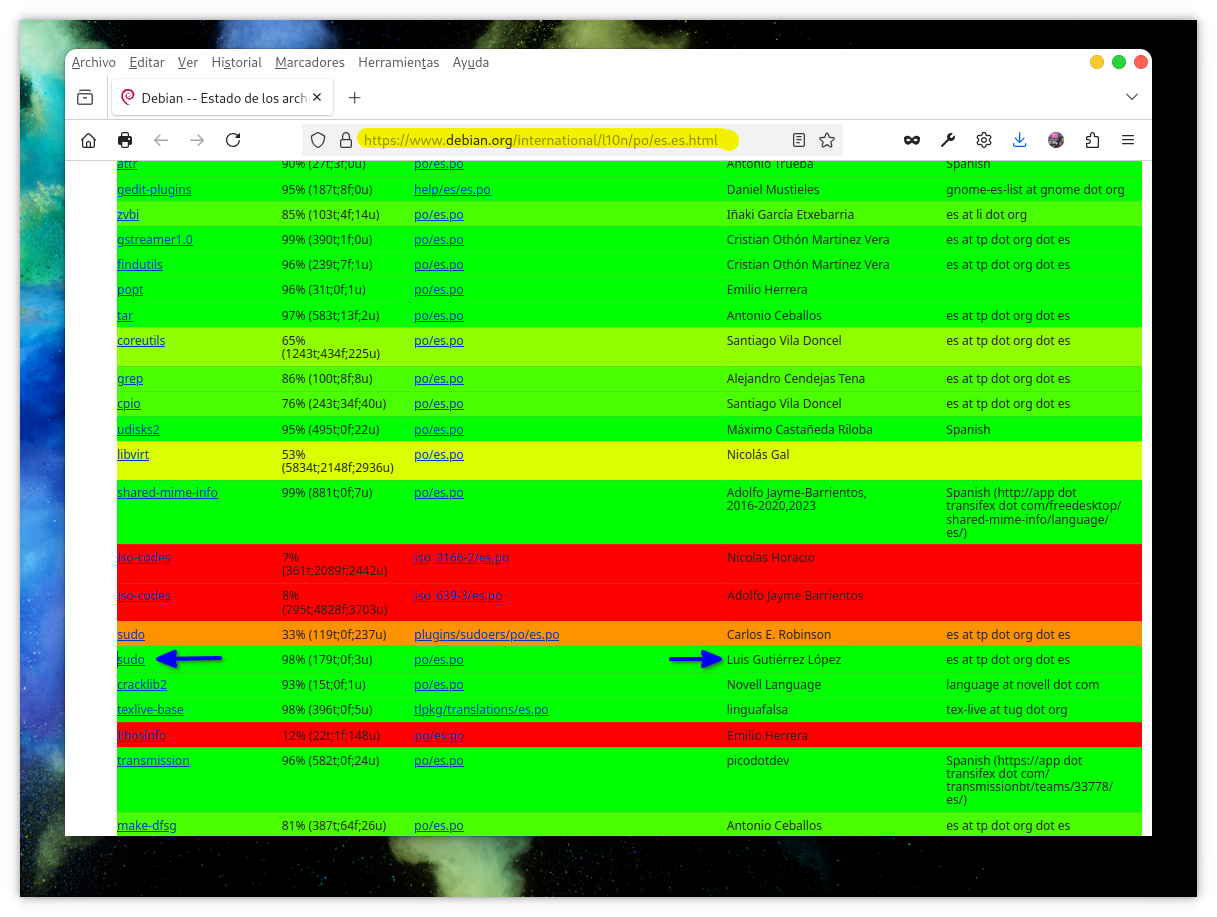Open the tlpkg/translations/es.po file link
This screenshot has height=917, width=1217.
(x=481, y=709)
